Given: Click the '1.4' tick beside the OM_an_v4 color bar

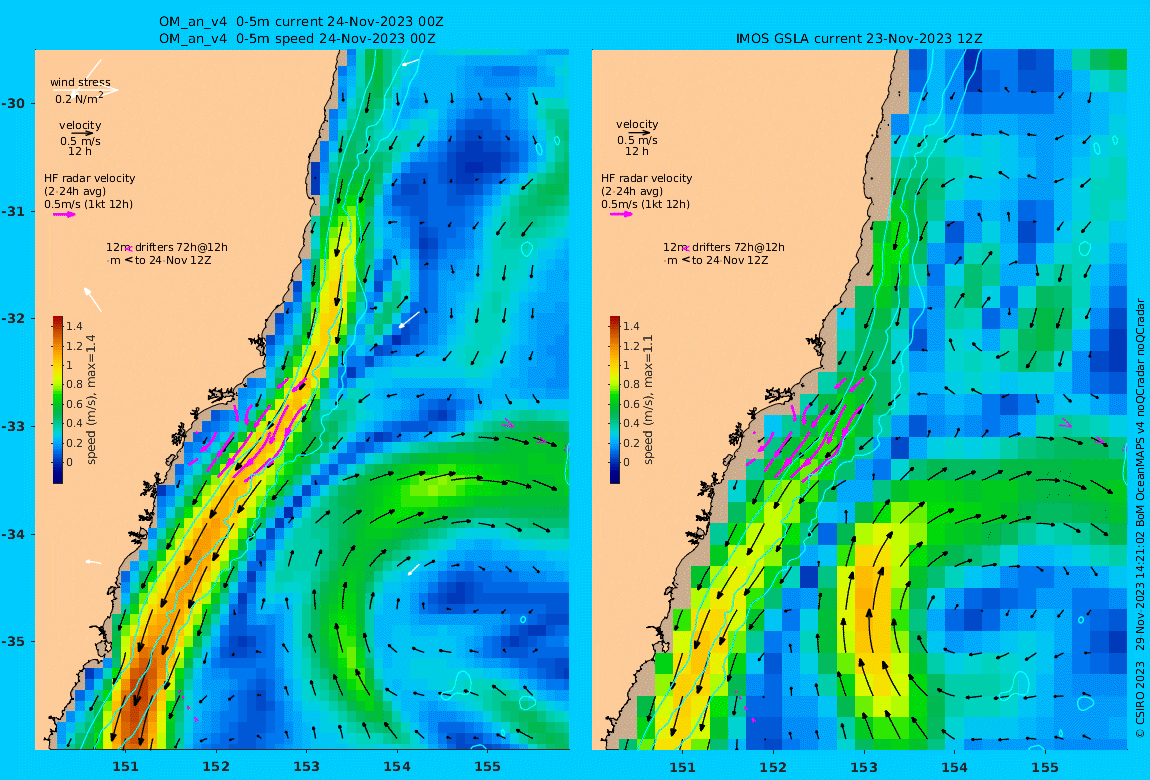Looking at the screenshot, I should [75, 326].
